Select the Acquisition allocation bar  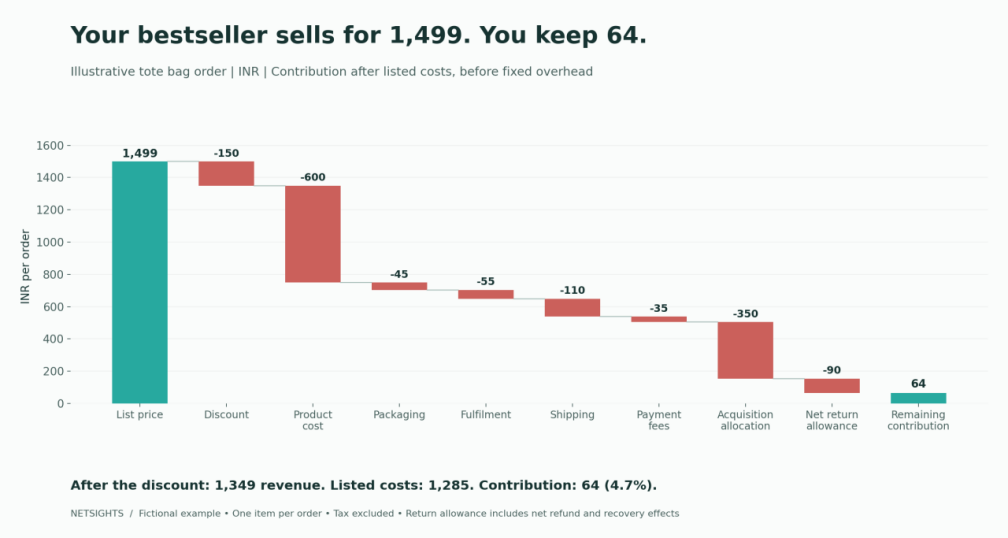pos(746,350)
